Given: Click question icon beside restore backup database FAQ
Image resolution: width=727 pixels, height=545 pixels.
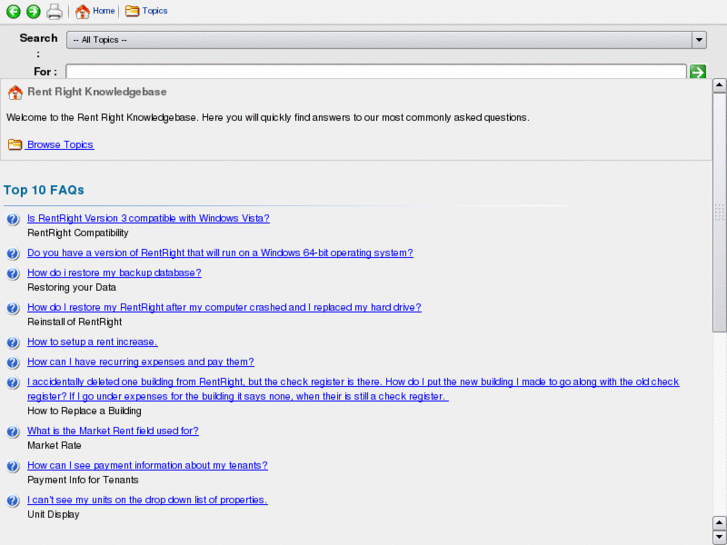Looking at the screenshot, I should tap(13, 273).
